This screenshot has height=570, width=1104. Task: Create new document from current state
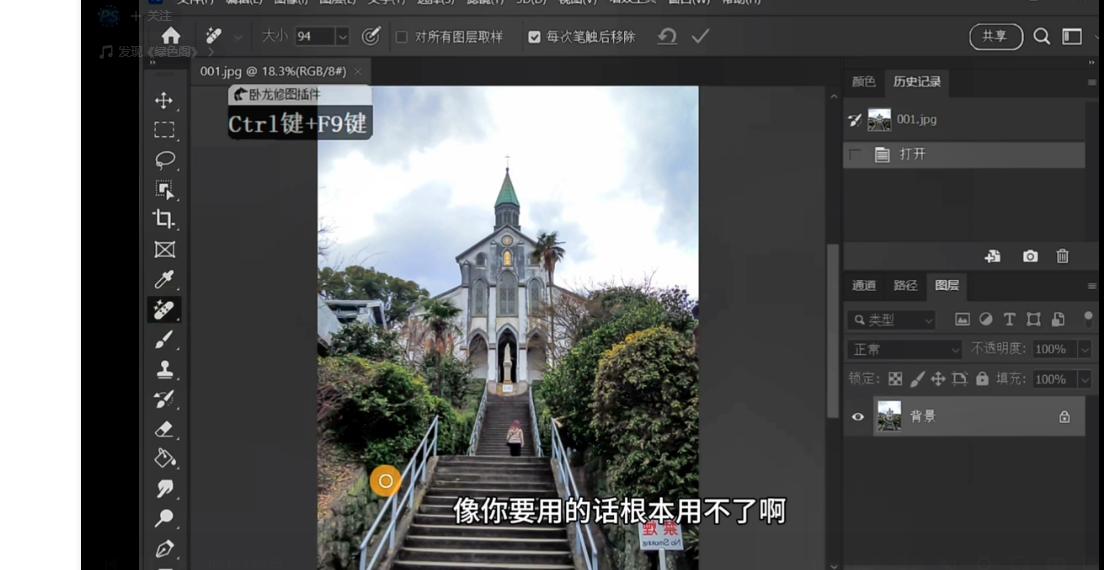point(993,256)
